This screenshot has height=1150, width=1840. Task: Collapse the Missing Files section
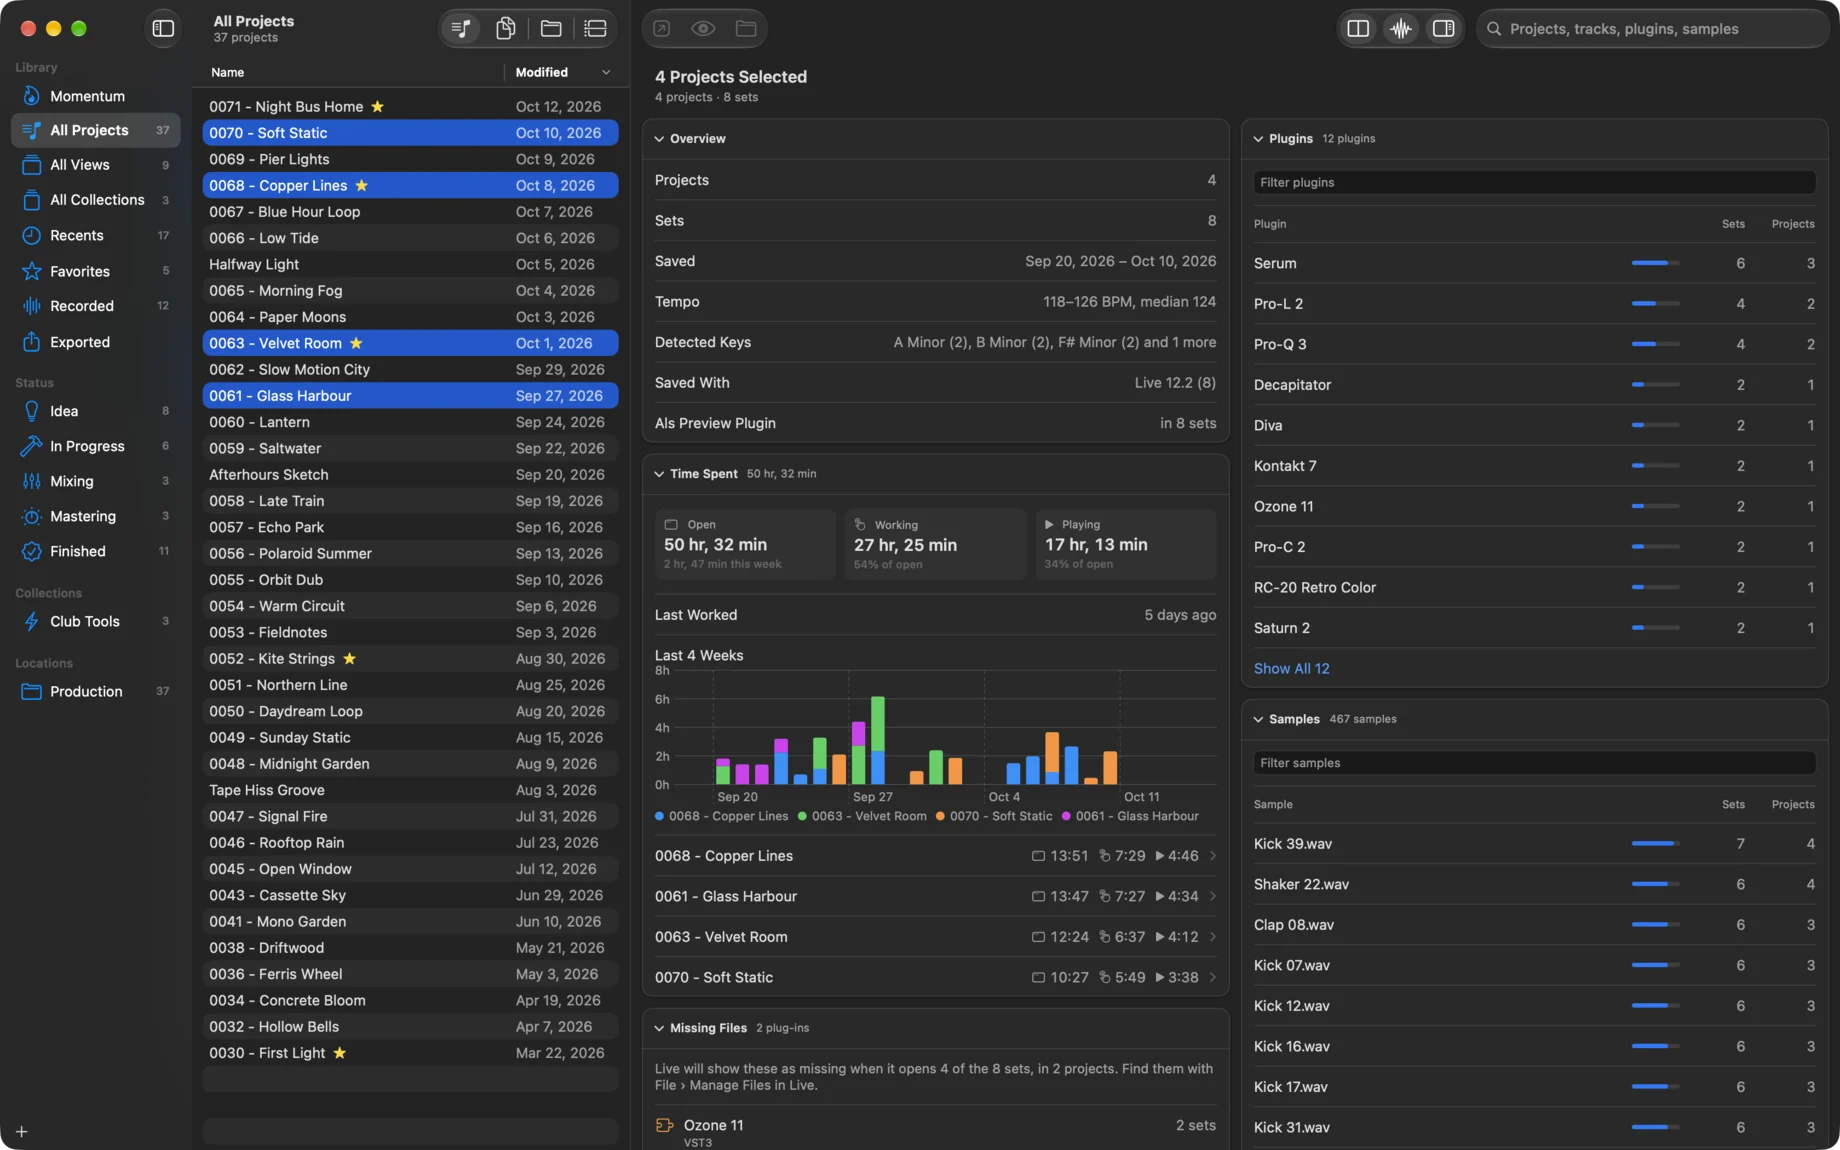(x=659, y=1028)
